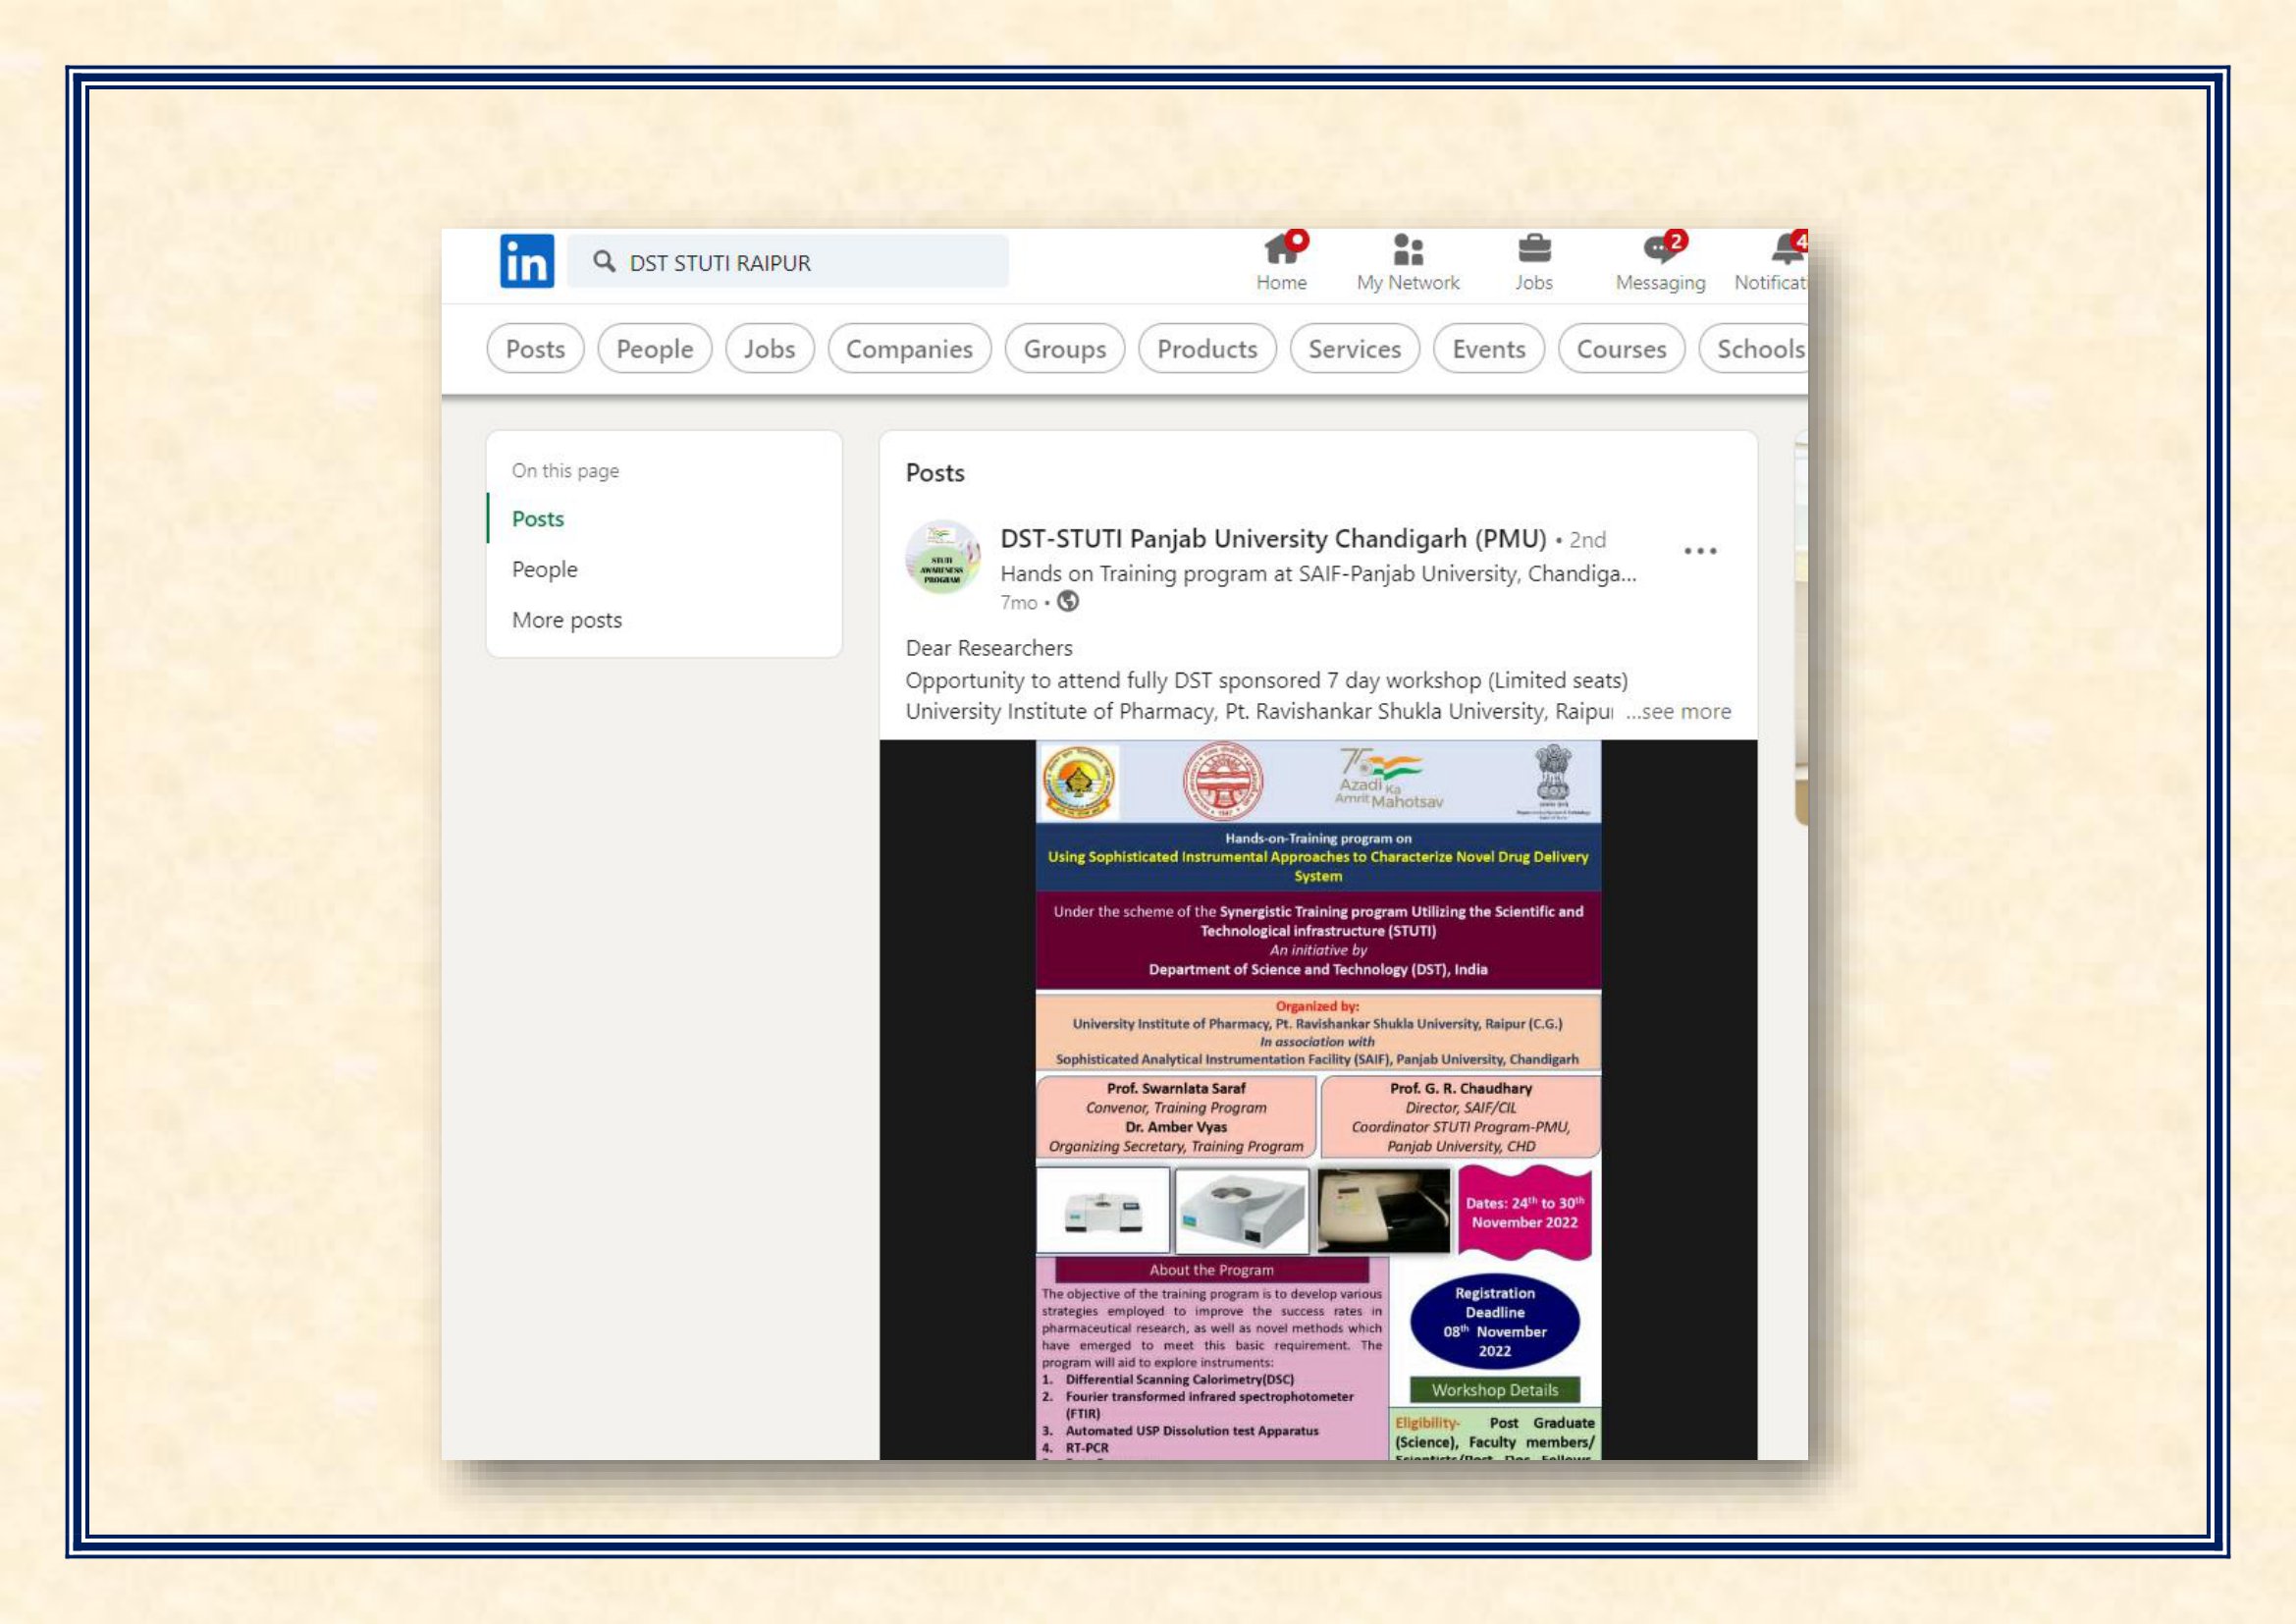Jump to More posts section

567,620
